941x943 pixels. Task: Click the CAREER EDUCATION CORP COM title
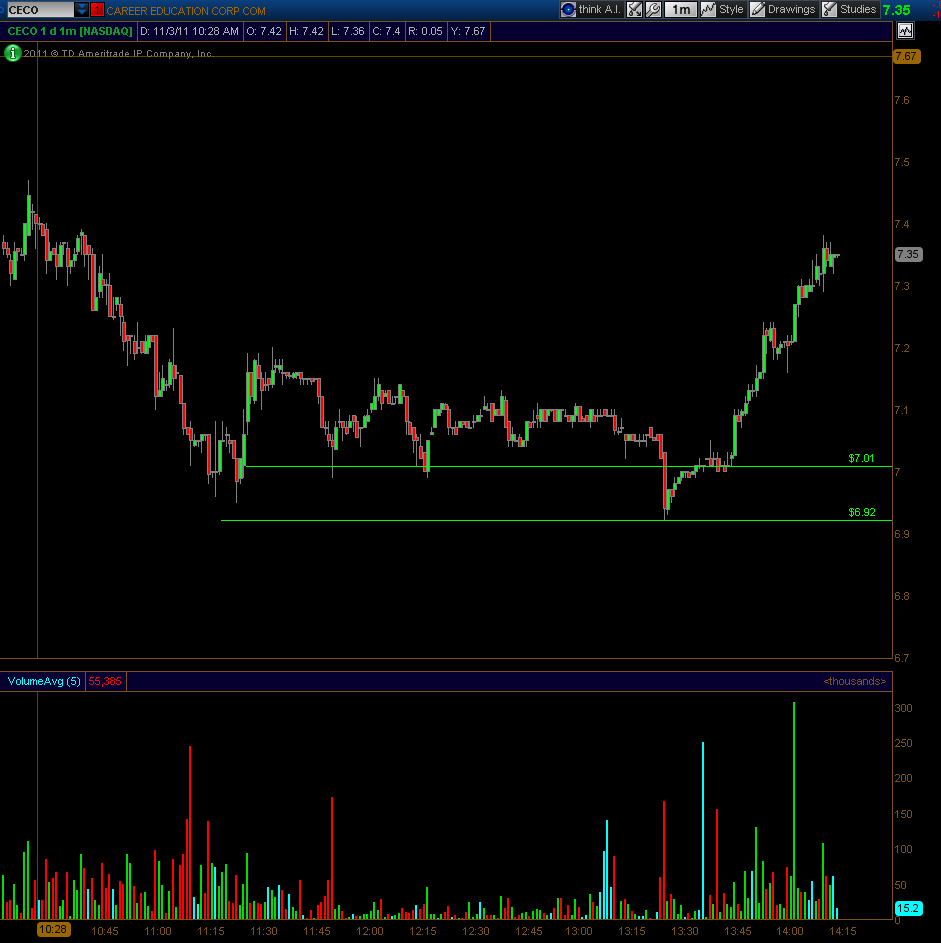pyautogui.click(x=186, y=11)
